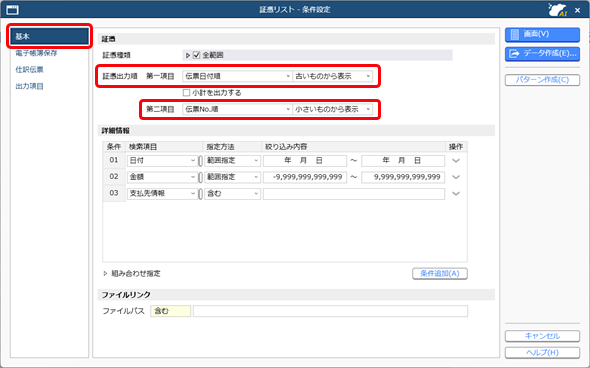The width and height of the screenshot is (590, 368).
Task: Select condition row number 03
Action: point(114,193)
